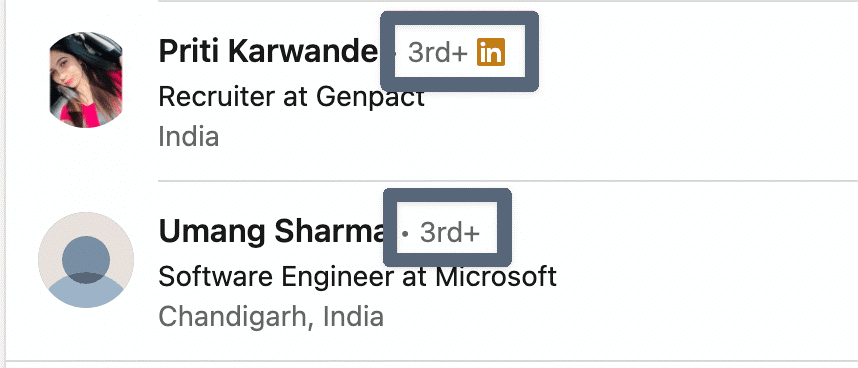Image resolution: width=858 pixels, height=368 pixels.
Task: Click highlight box border around Priti's 3rd+ badge
Action: tap(460, 17)
